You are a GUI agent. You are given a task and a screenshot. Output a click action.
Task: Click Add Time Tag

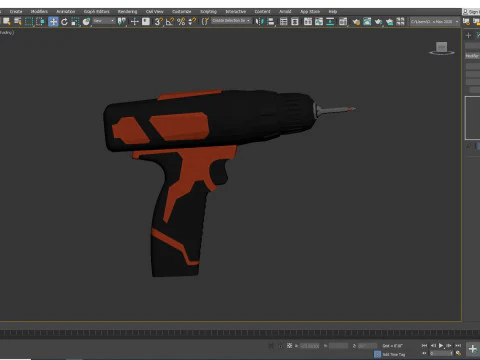click(394, 354)
